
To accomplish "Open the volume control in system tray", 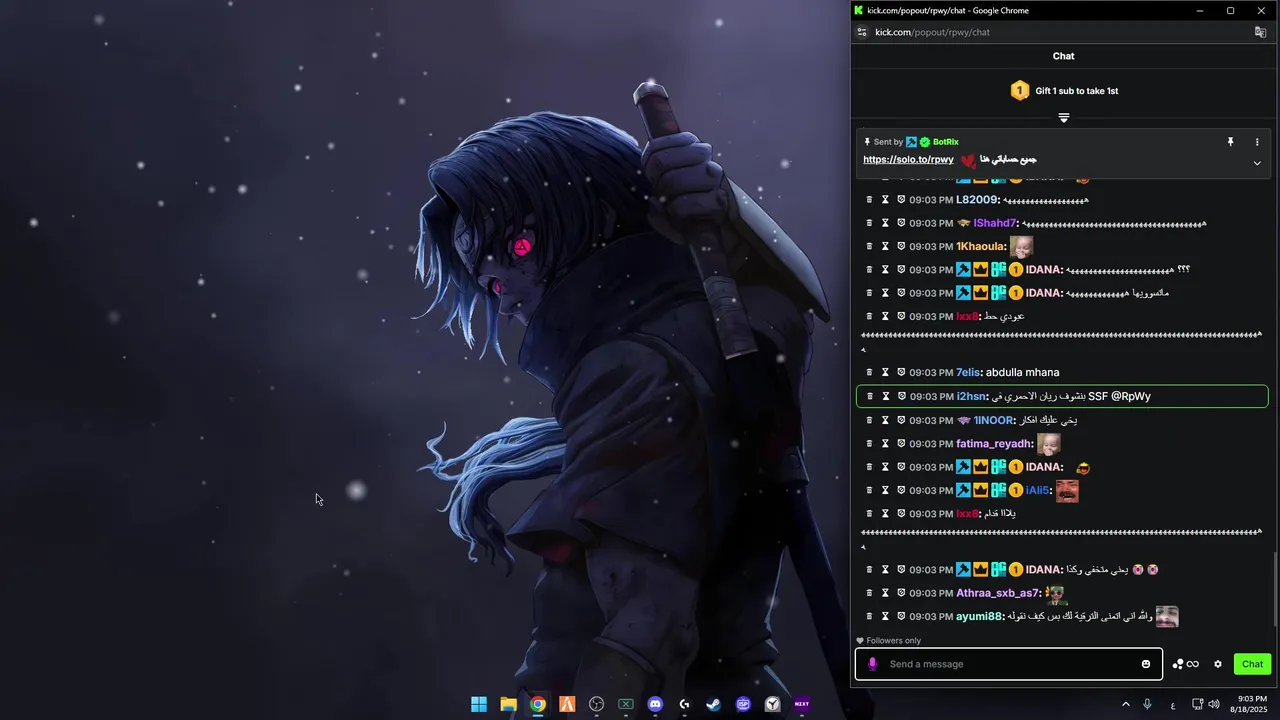I will pos(1214,704).
